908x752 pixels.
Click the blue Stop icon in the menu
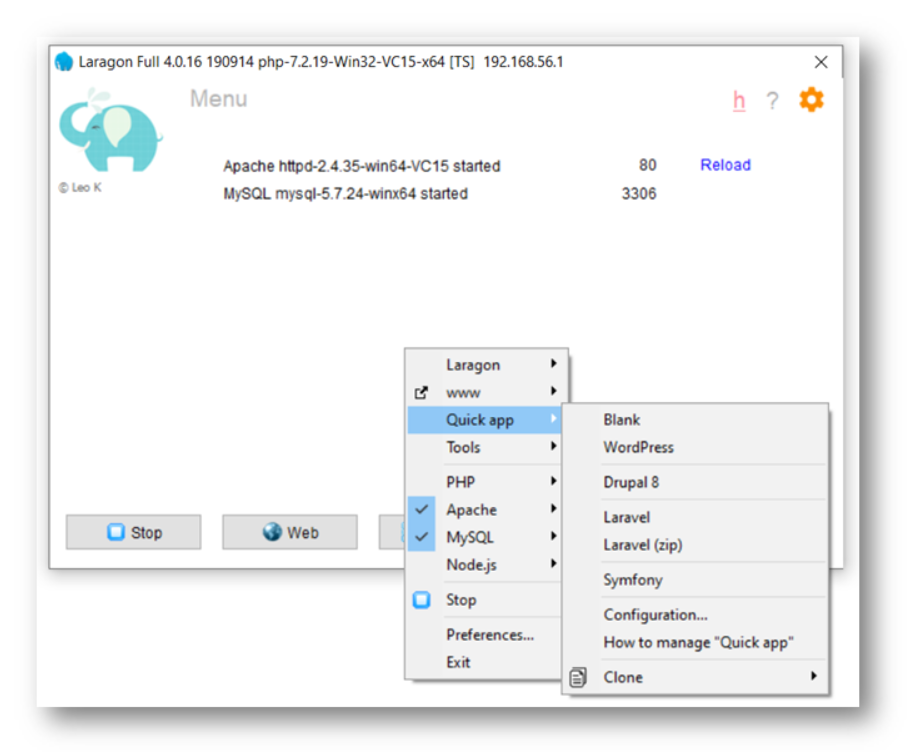pyautogui.click(x=422, y=600)
